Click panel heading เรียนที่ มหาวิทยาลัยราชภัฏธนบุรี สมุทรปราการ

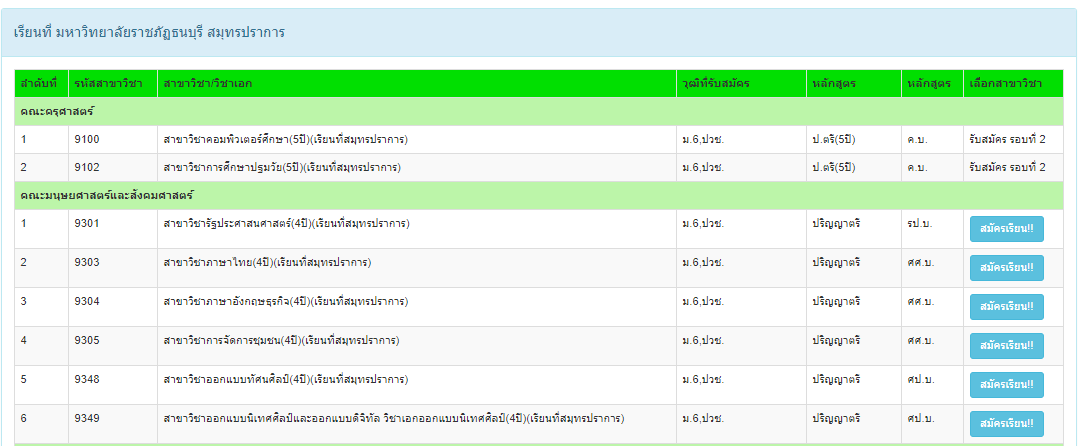pos(149,32)
